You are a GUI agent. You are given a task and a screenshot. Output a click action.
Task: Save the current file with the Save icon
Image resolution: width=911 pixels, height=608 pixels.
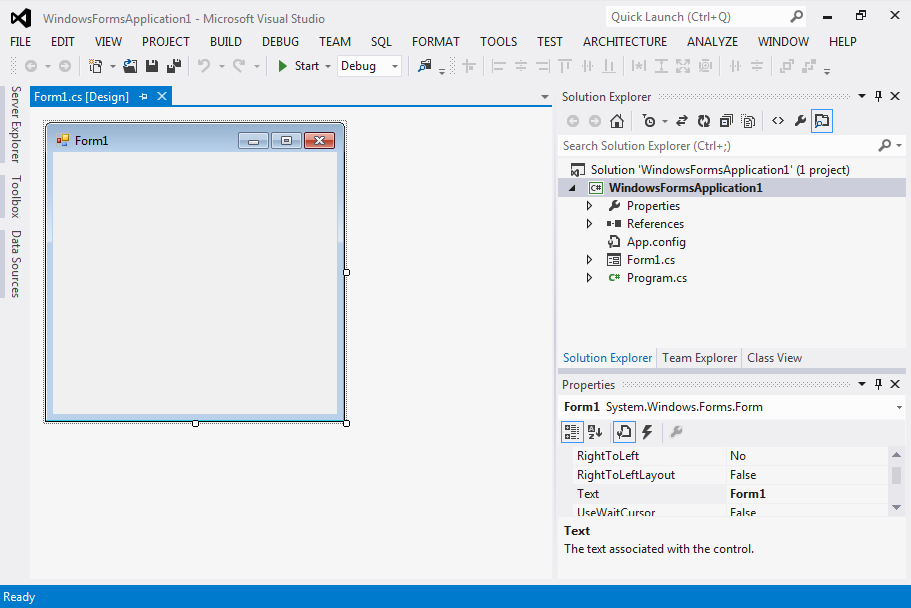click(152, 66)
